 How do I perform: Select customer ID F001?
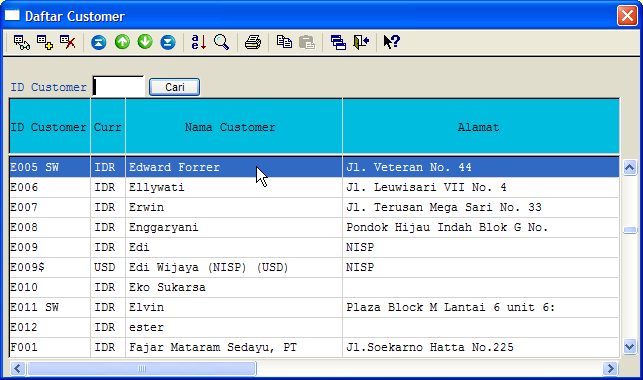tap(50, 348)
